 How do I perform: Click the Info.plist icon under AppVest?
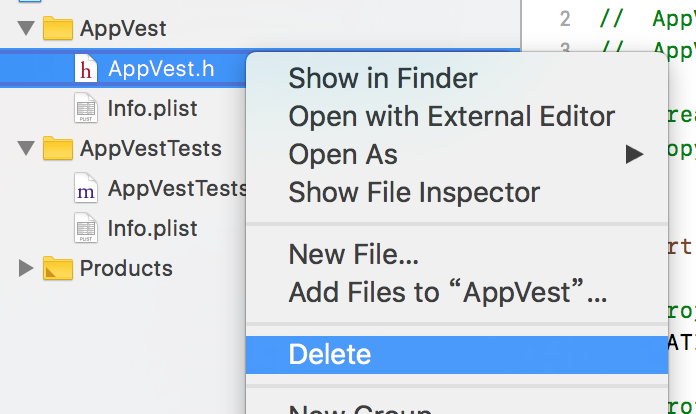click(88, 108)
